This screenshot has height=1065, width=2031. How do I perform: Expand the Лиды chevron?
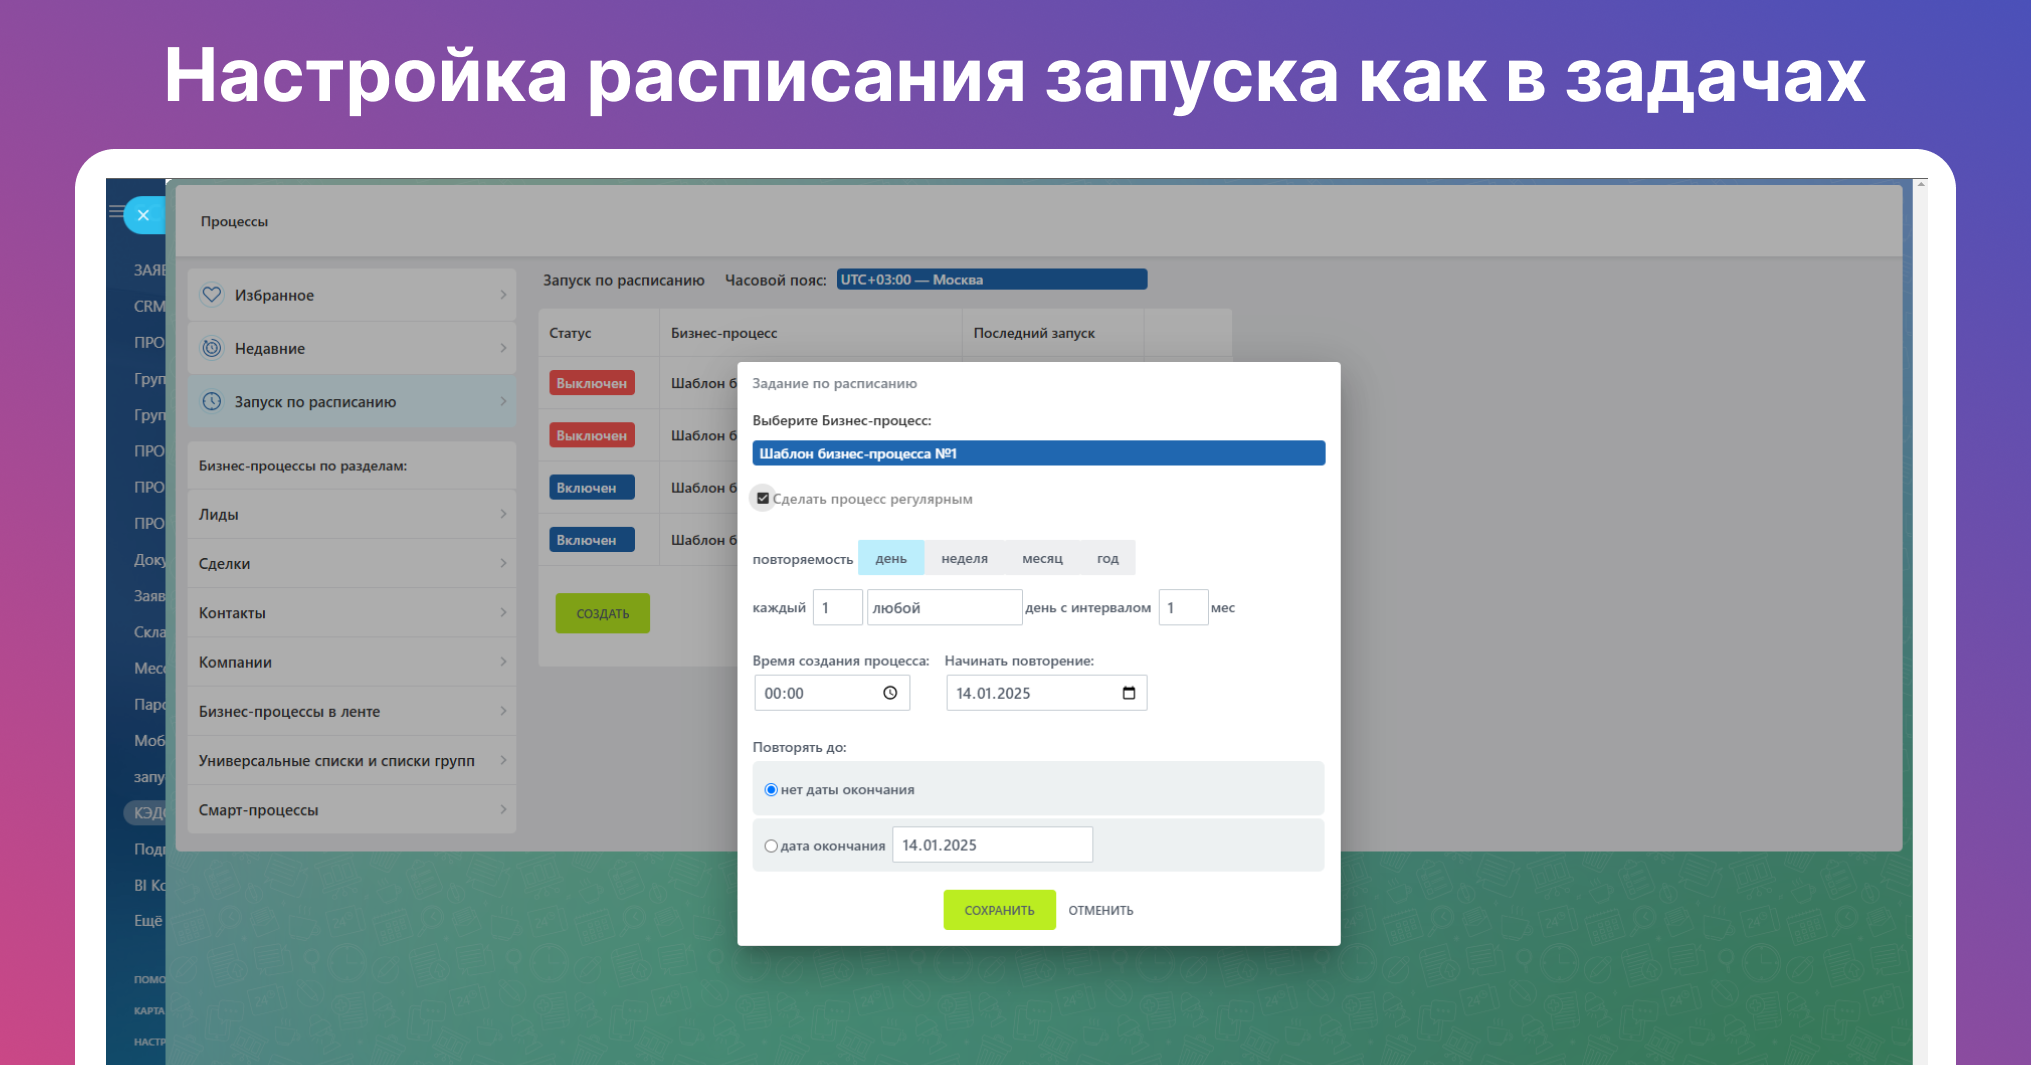click(503, 514)
